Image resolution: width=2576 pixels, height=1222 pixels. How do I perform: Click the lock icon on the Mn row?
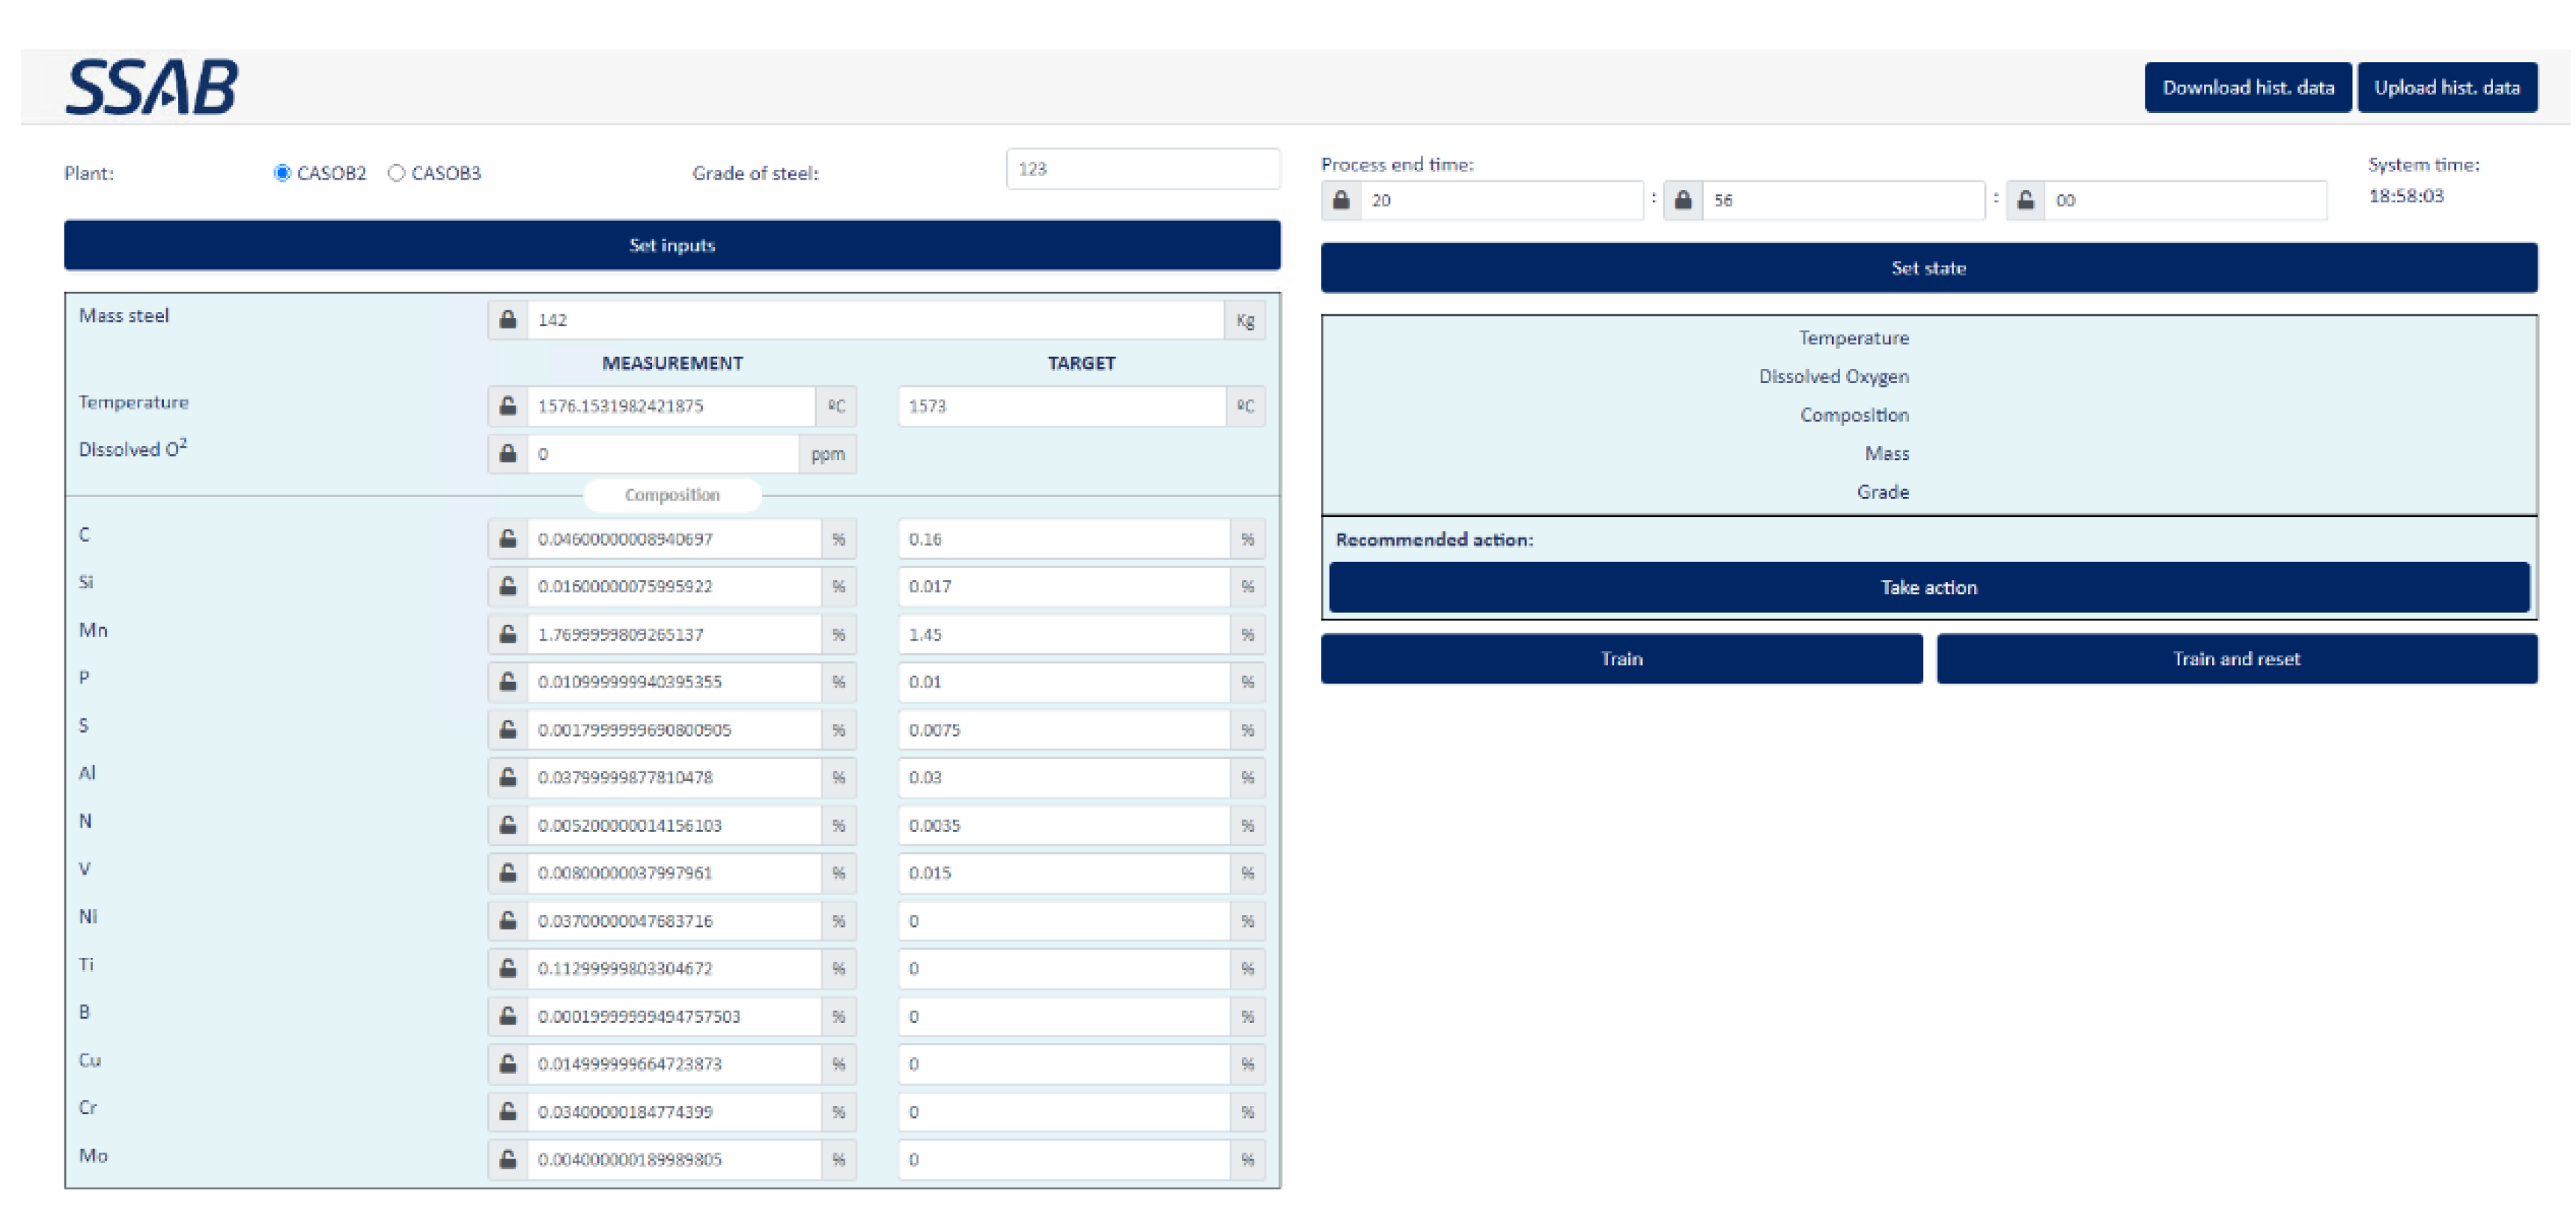pos(508,634)
